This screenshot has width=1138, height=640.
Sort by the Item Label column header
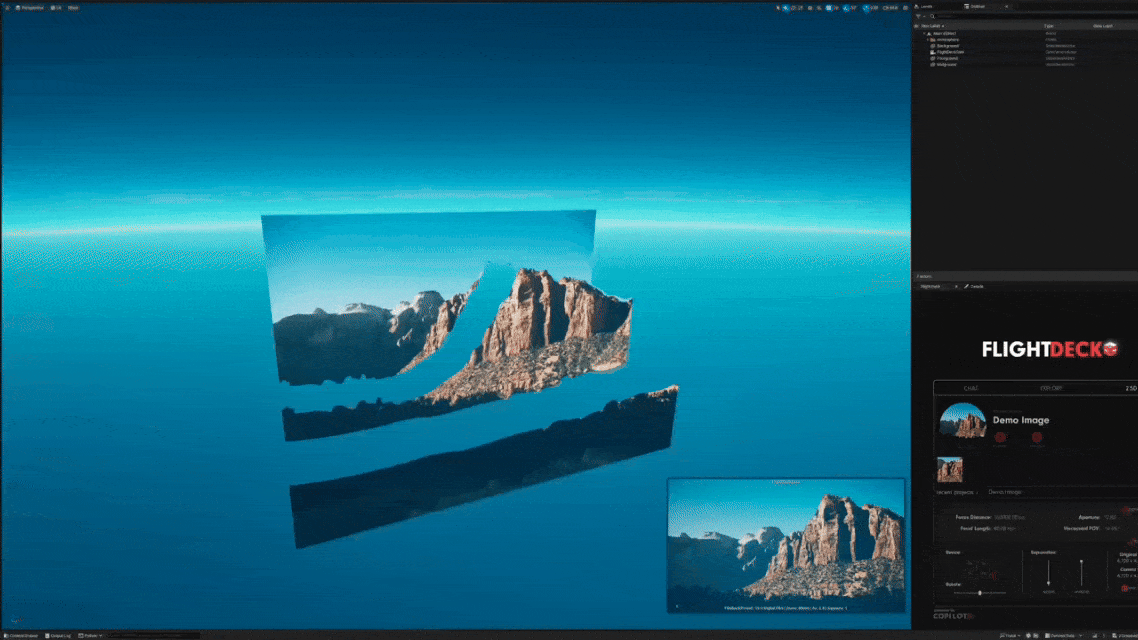(x=931, y=26)
